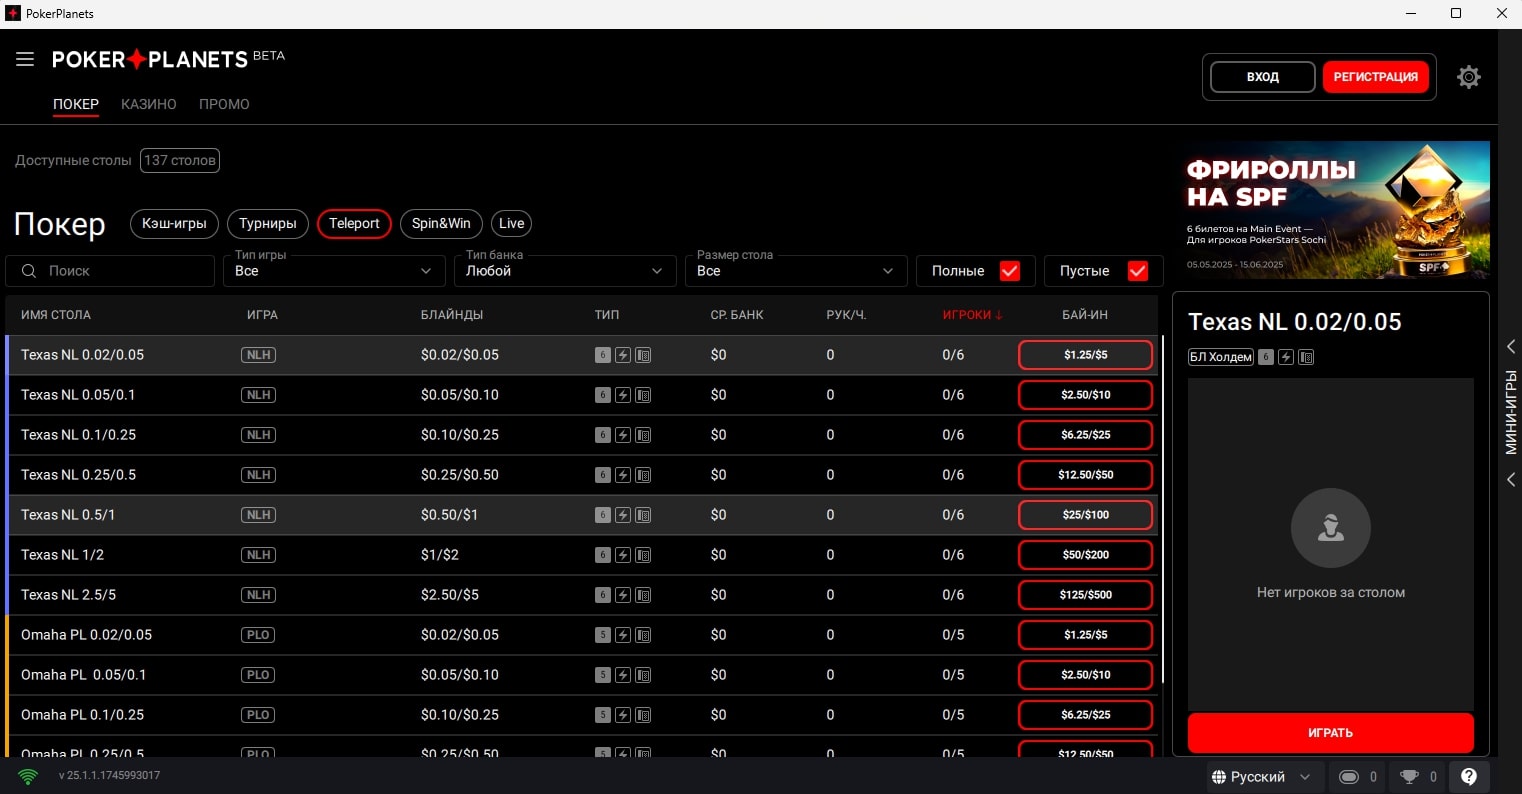Screen dimensions: 1522x794
Task: Sort by Игроки column header
Action: point(972,315)
